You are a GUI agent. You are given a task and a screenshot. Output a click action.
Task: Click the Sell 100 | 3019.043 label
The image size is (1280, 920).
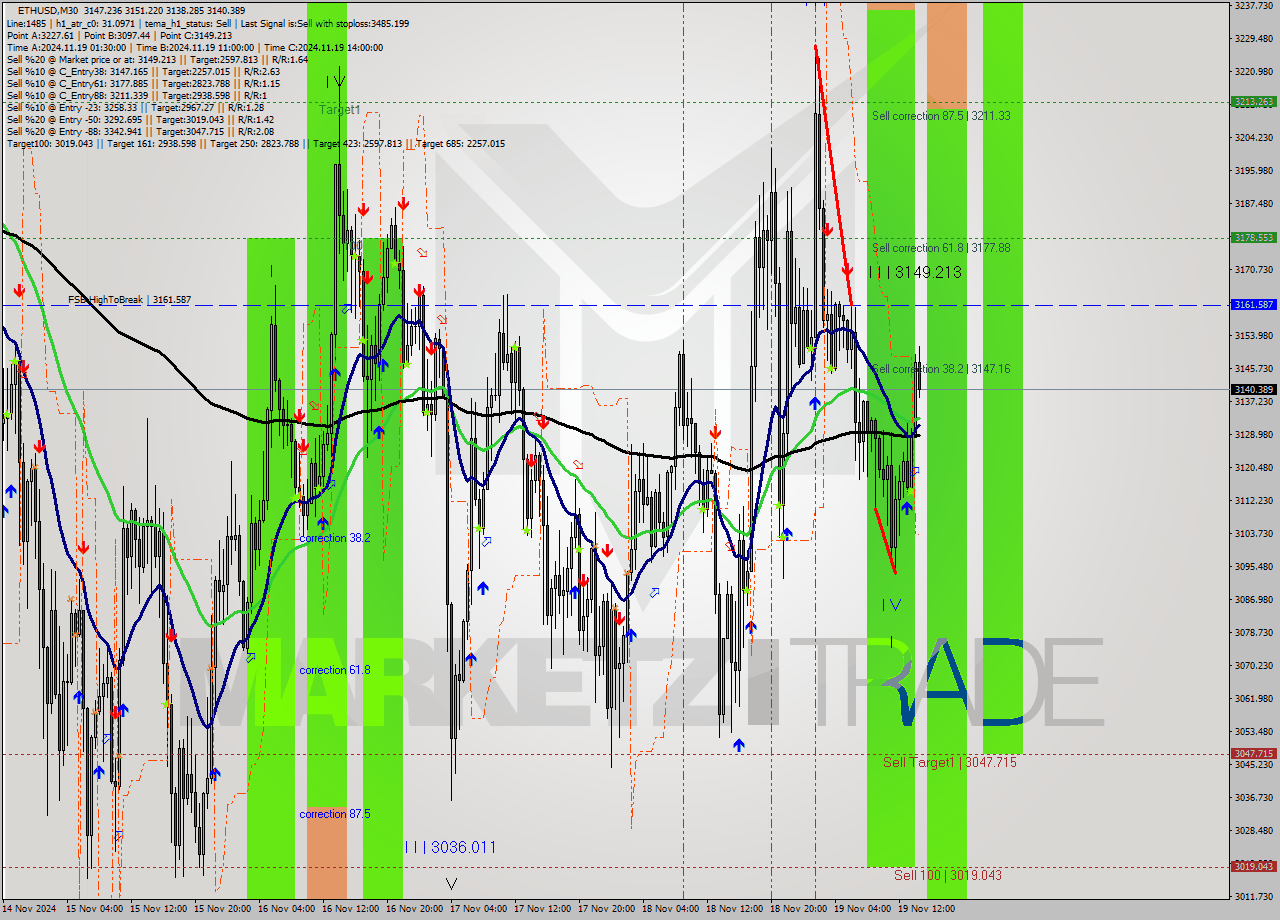click(x=948, y=875)
